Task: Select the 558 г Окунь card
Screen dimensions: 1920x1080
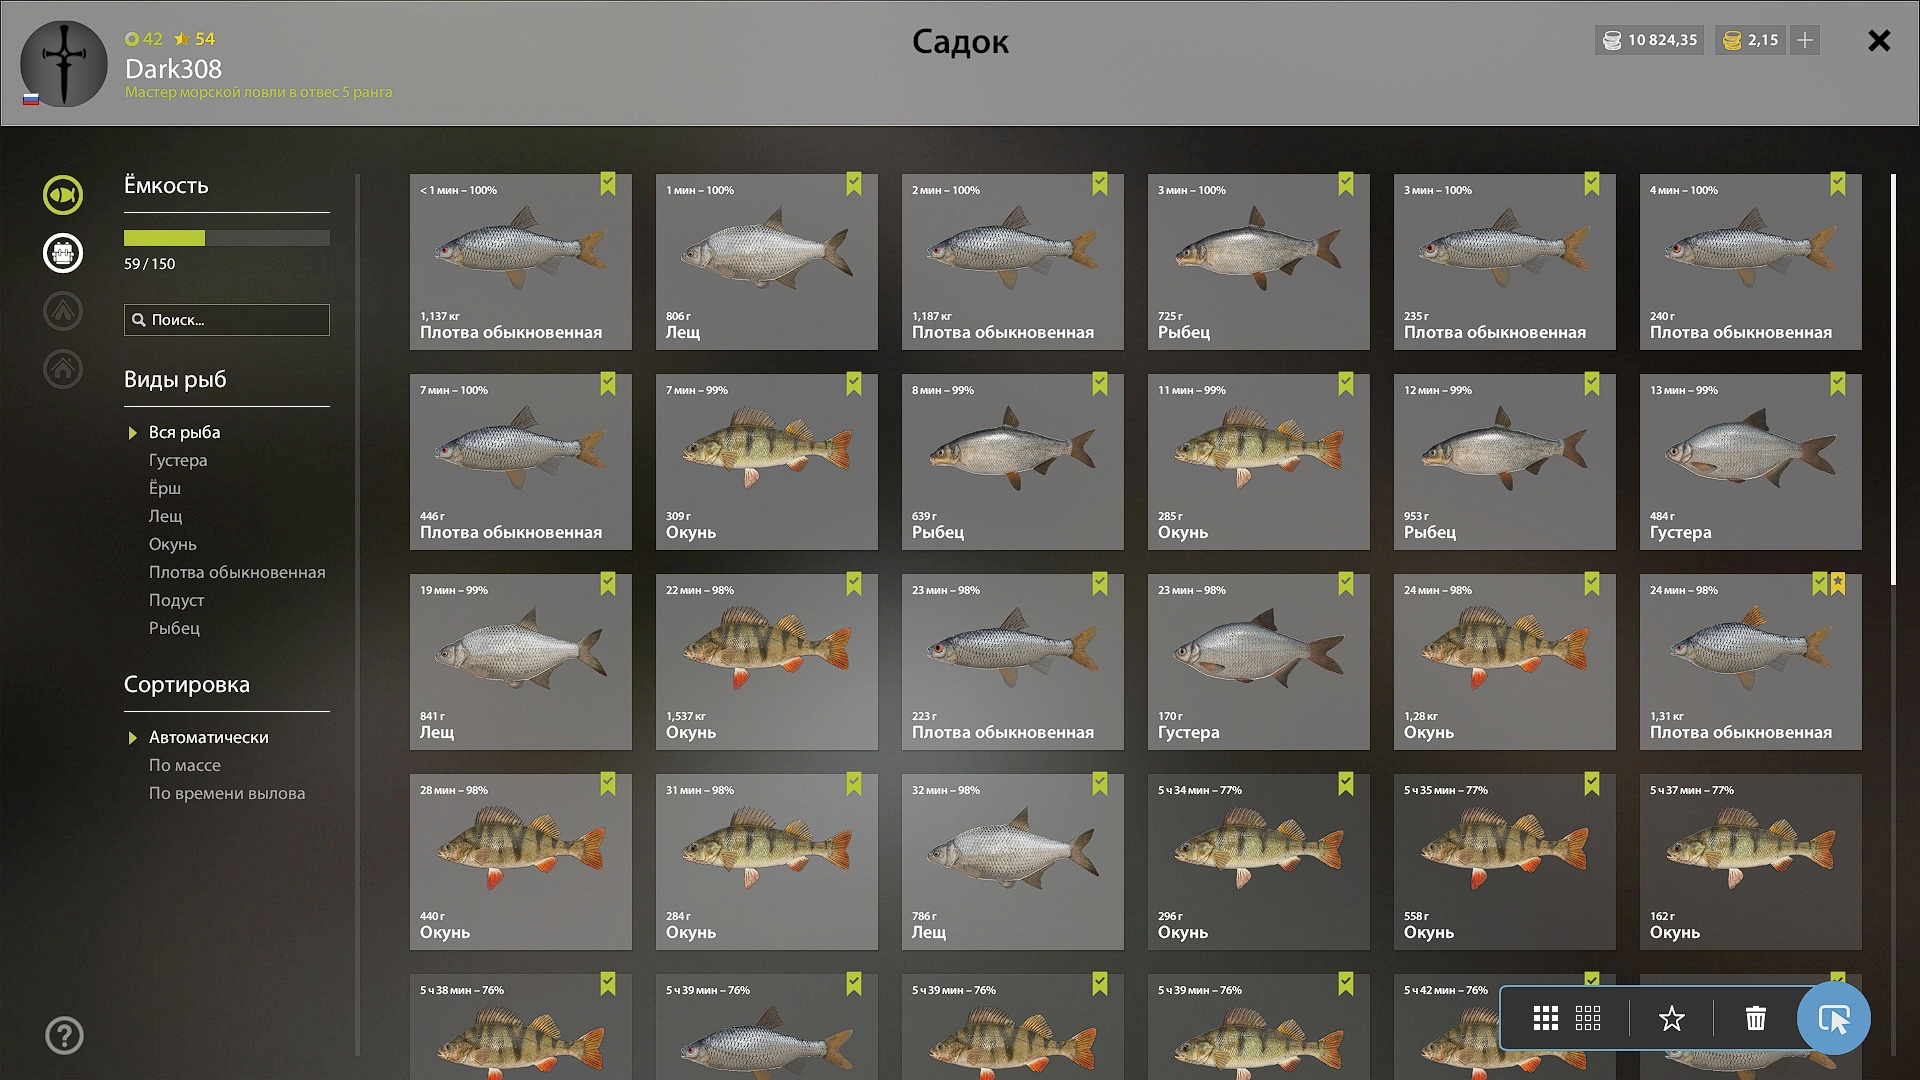Action: [1505, 862]
